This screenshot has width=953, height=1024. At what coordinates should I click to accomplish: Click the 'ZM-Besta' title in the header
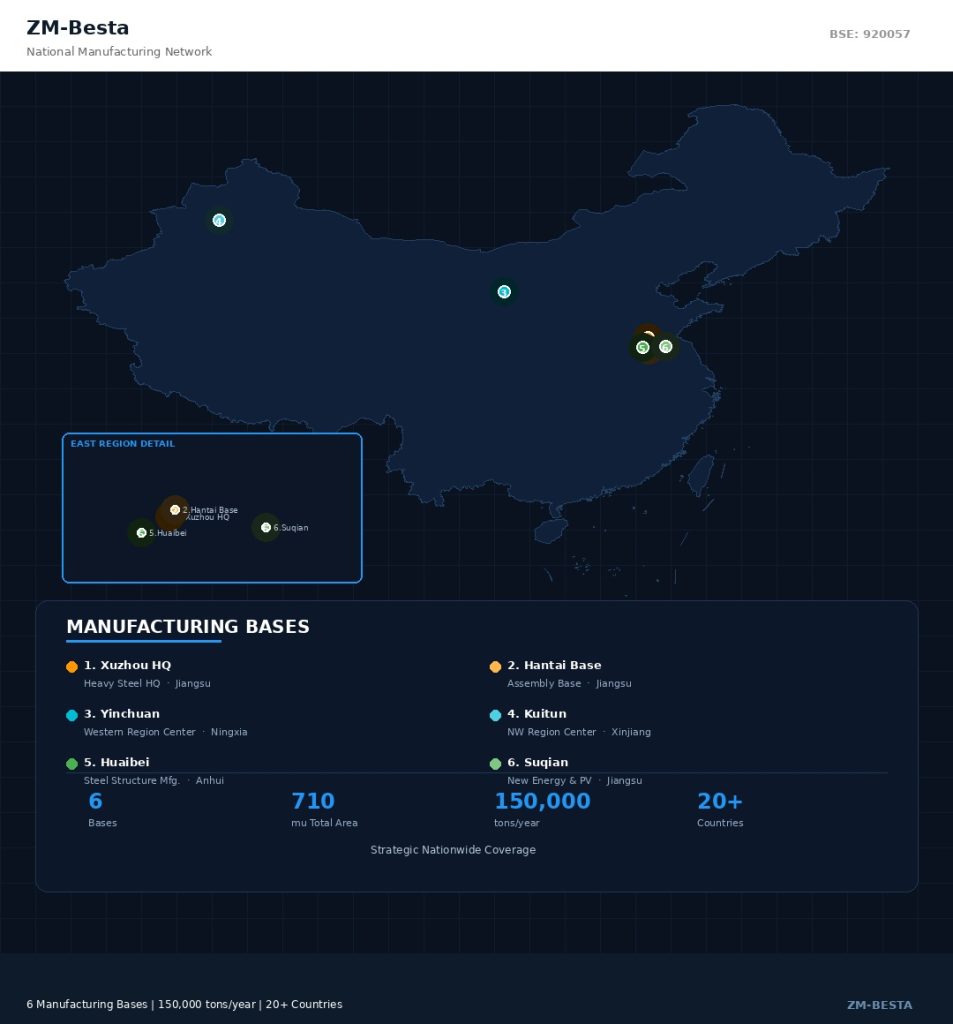pyautogui.click(x=78, y=28)
